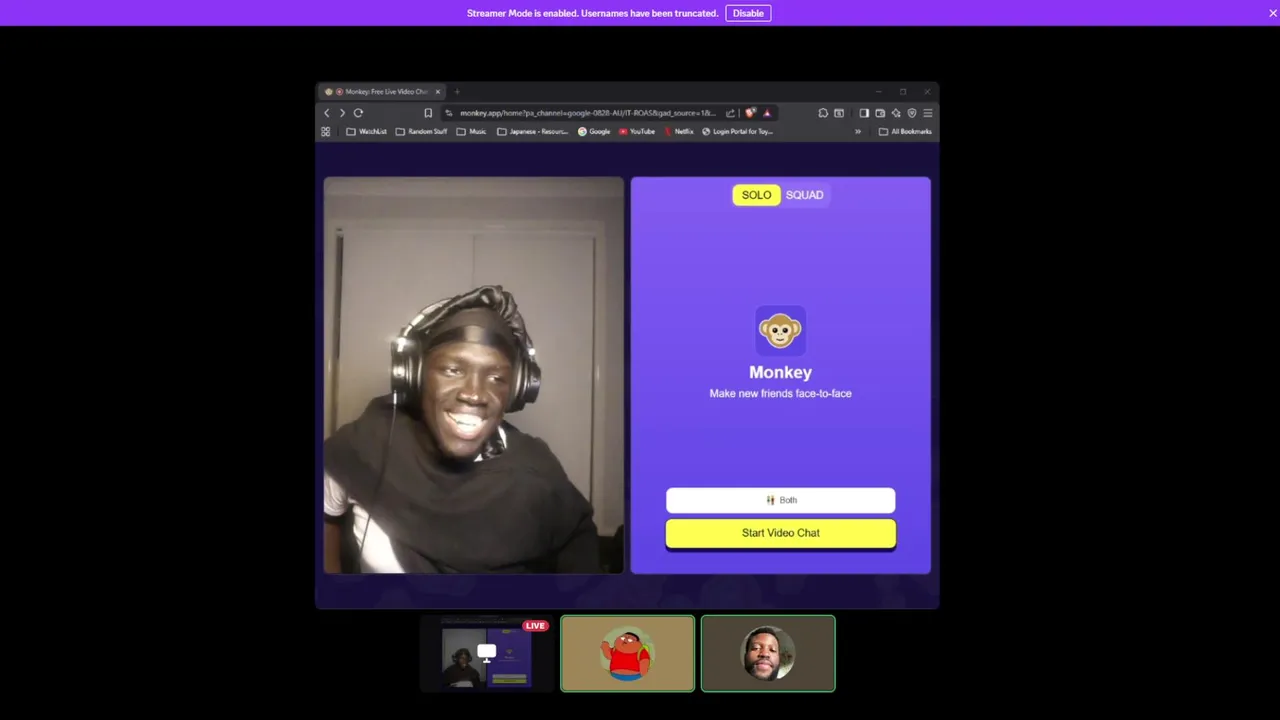
Task: Open the Brave Shields lion icon
Action: [x=750, y=113]
